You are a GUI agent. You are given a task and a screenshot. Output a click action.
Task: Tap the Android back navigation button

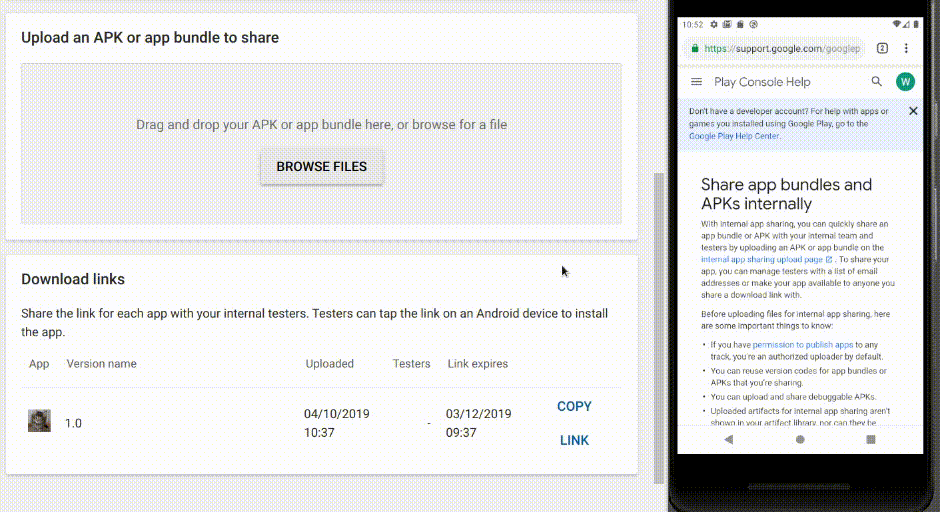728,439
